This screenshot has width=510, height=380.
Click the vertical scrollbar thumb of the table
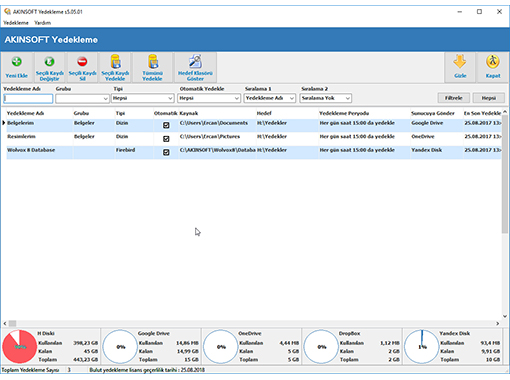click(x=505, y=173)
